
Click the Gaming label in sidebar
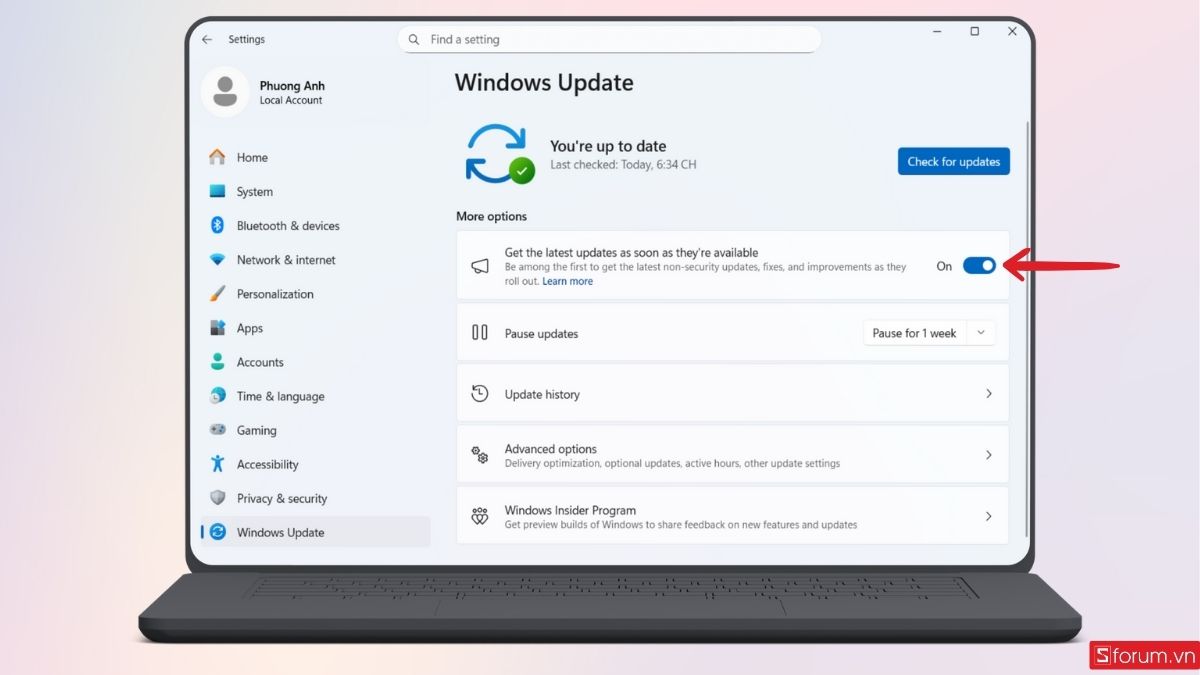click(257, 430)
